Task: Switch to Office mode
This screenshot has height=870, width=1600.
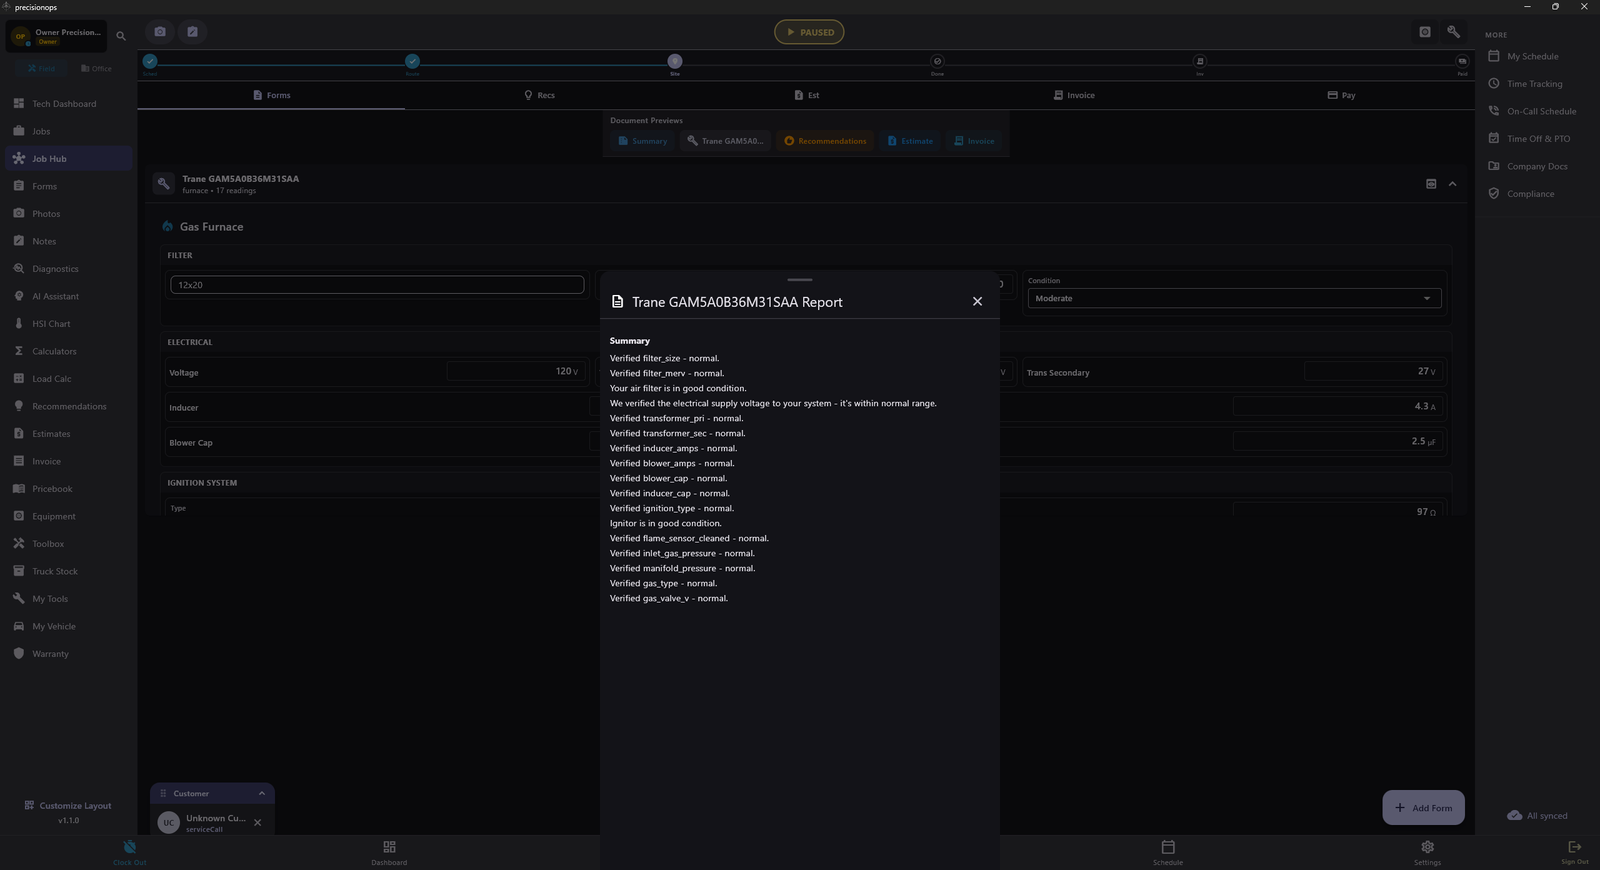Action: click(96, 68)
